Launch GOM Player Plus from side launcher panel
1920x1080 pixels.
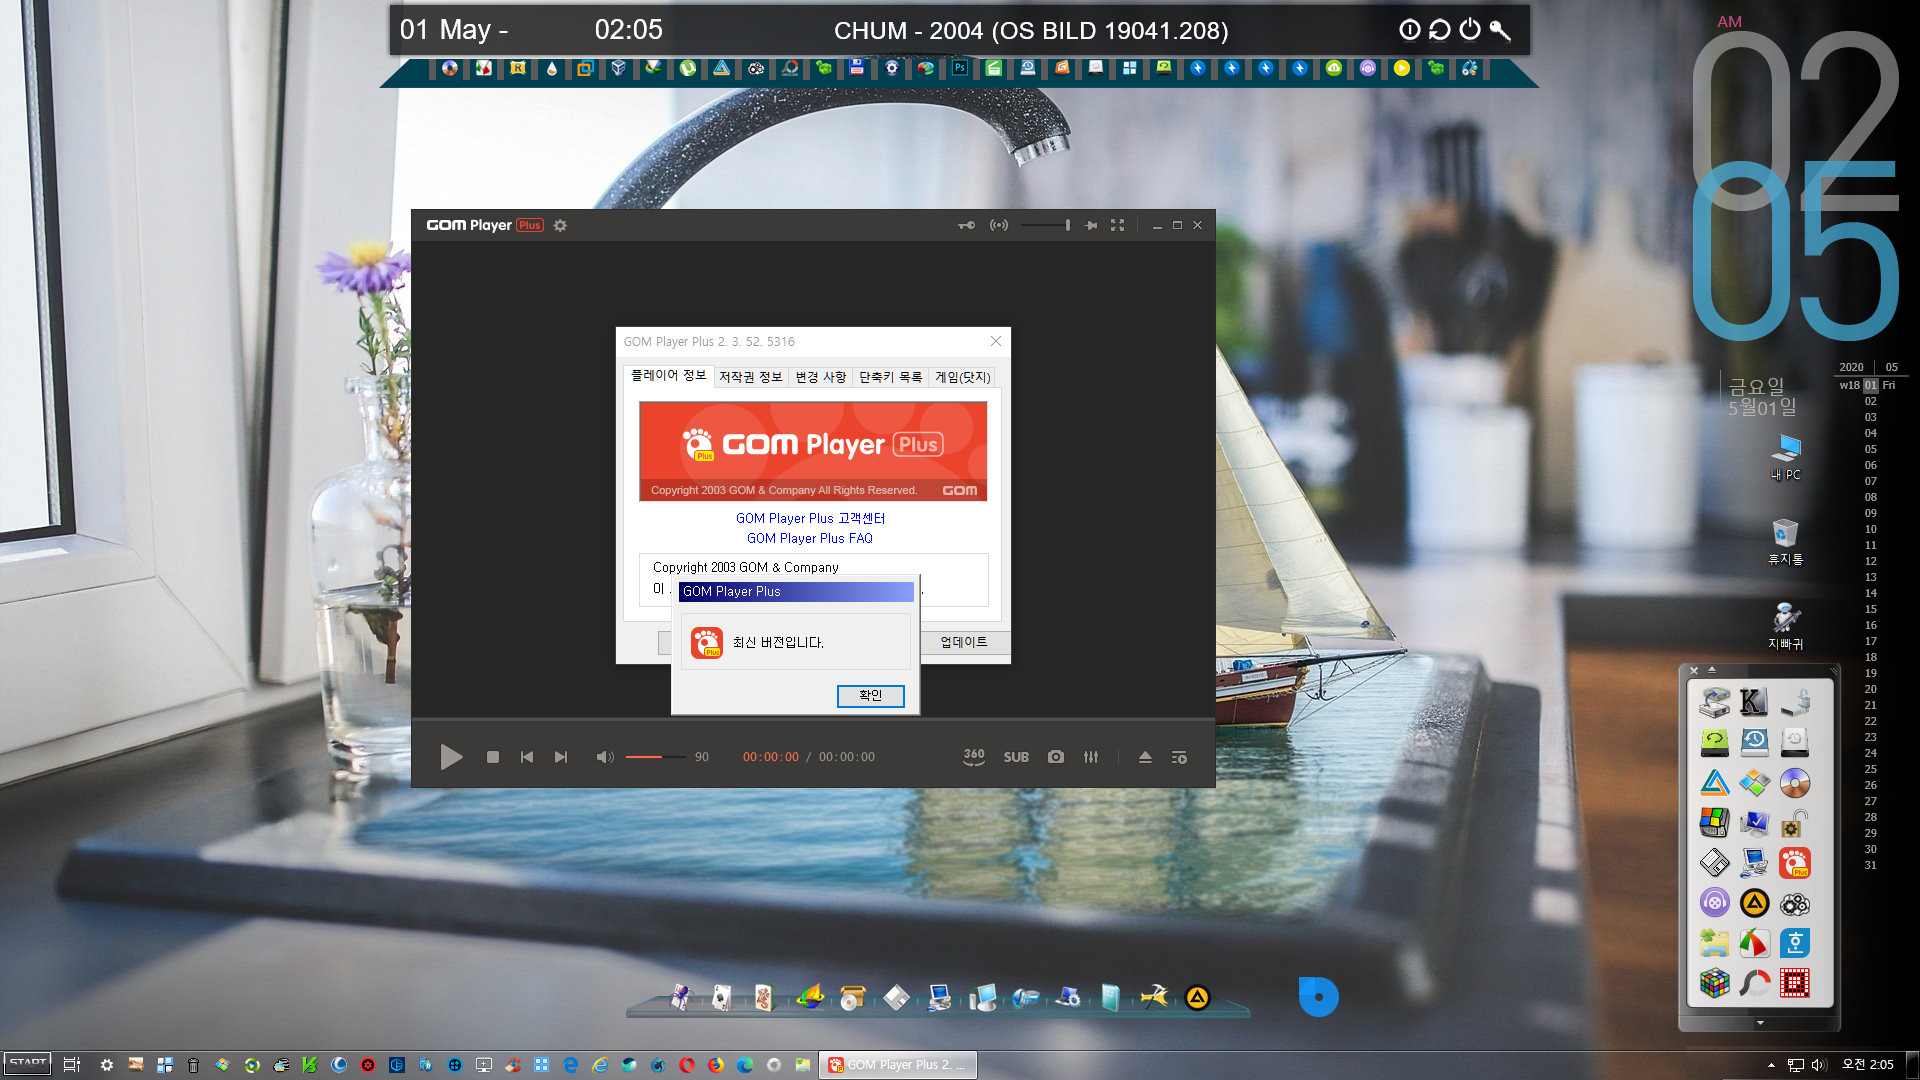(1795, 864)
